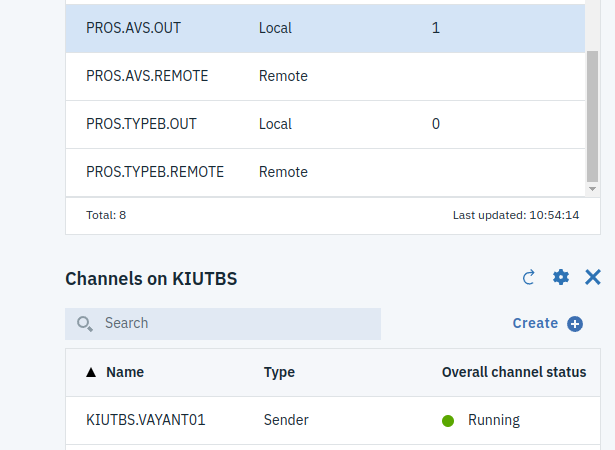The width and height of the screenshot is (615, 450).
Task: Click the green Running status dot
Action: click(449, 420)
